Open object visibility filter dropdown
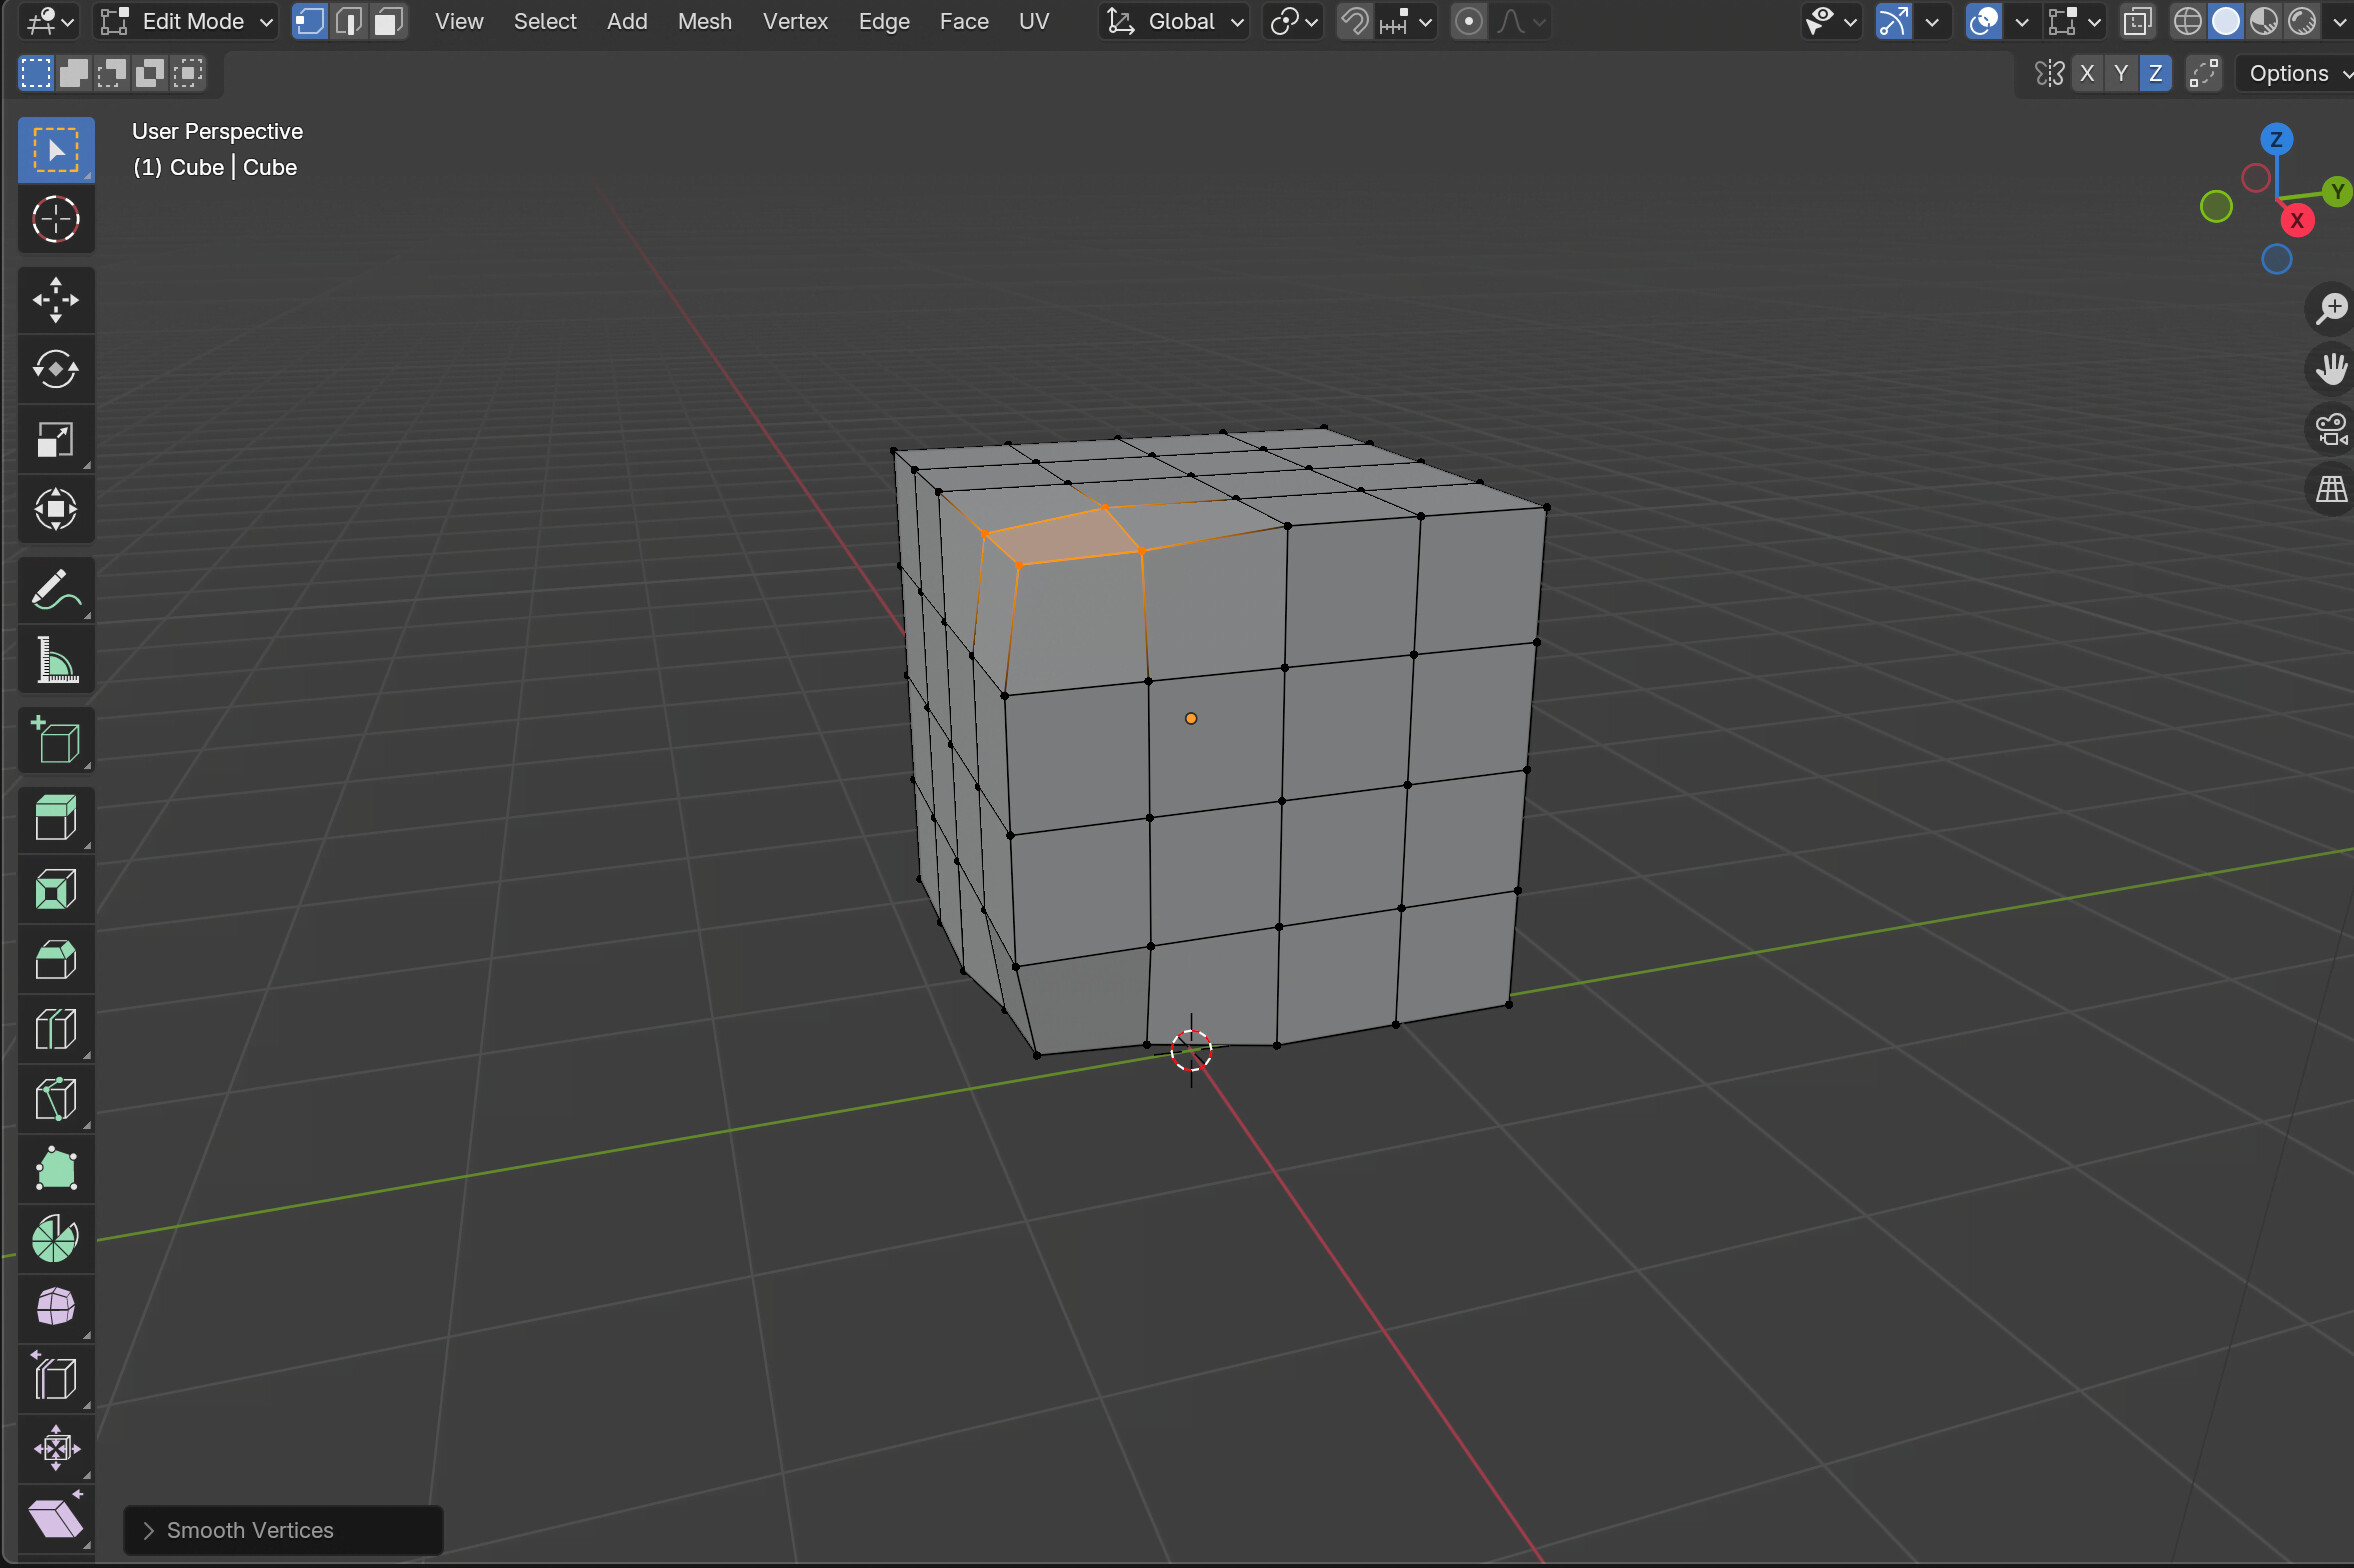The width and height of the screenshot is (2354, 1568). (1831, 21)
